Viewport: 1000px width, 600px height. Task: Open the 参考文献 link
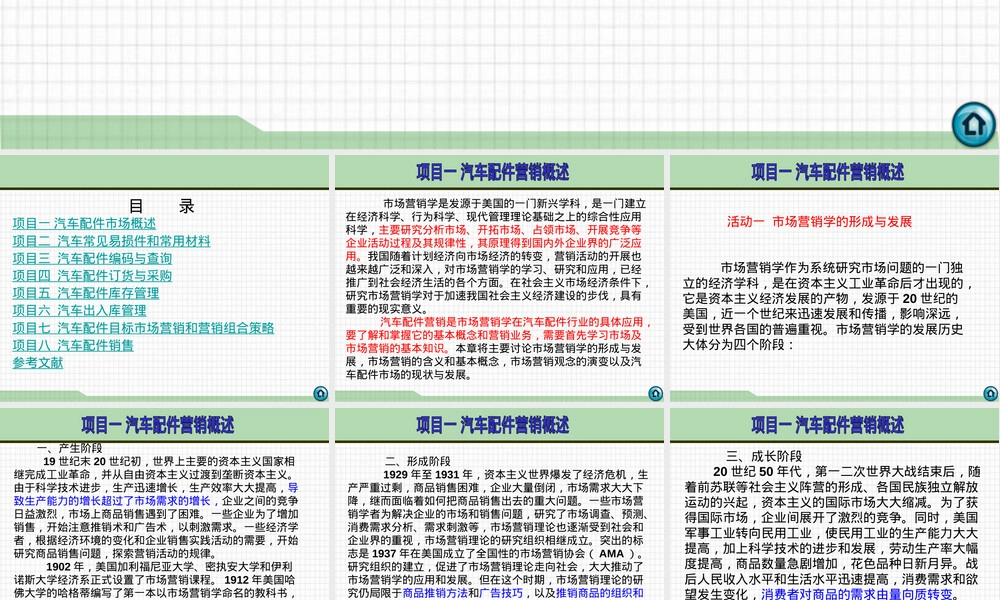point(38,363)
